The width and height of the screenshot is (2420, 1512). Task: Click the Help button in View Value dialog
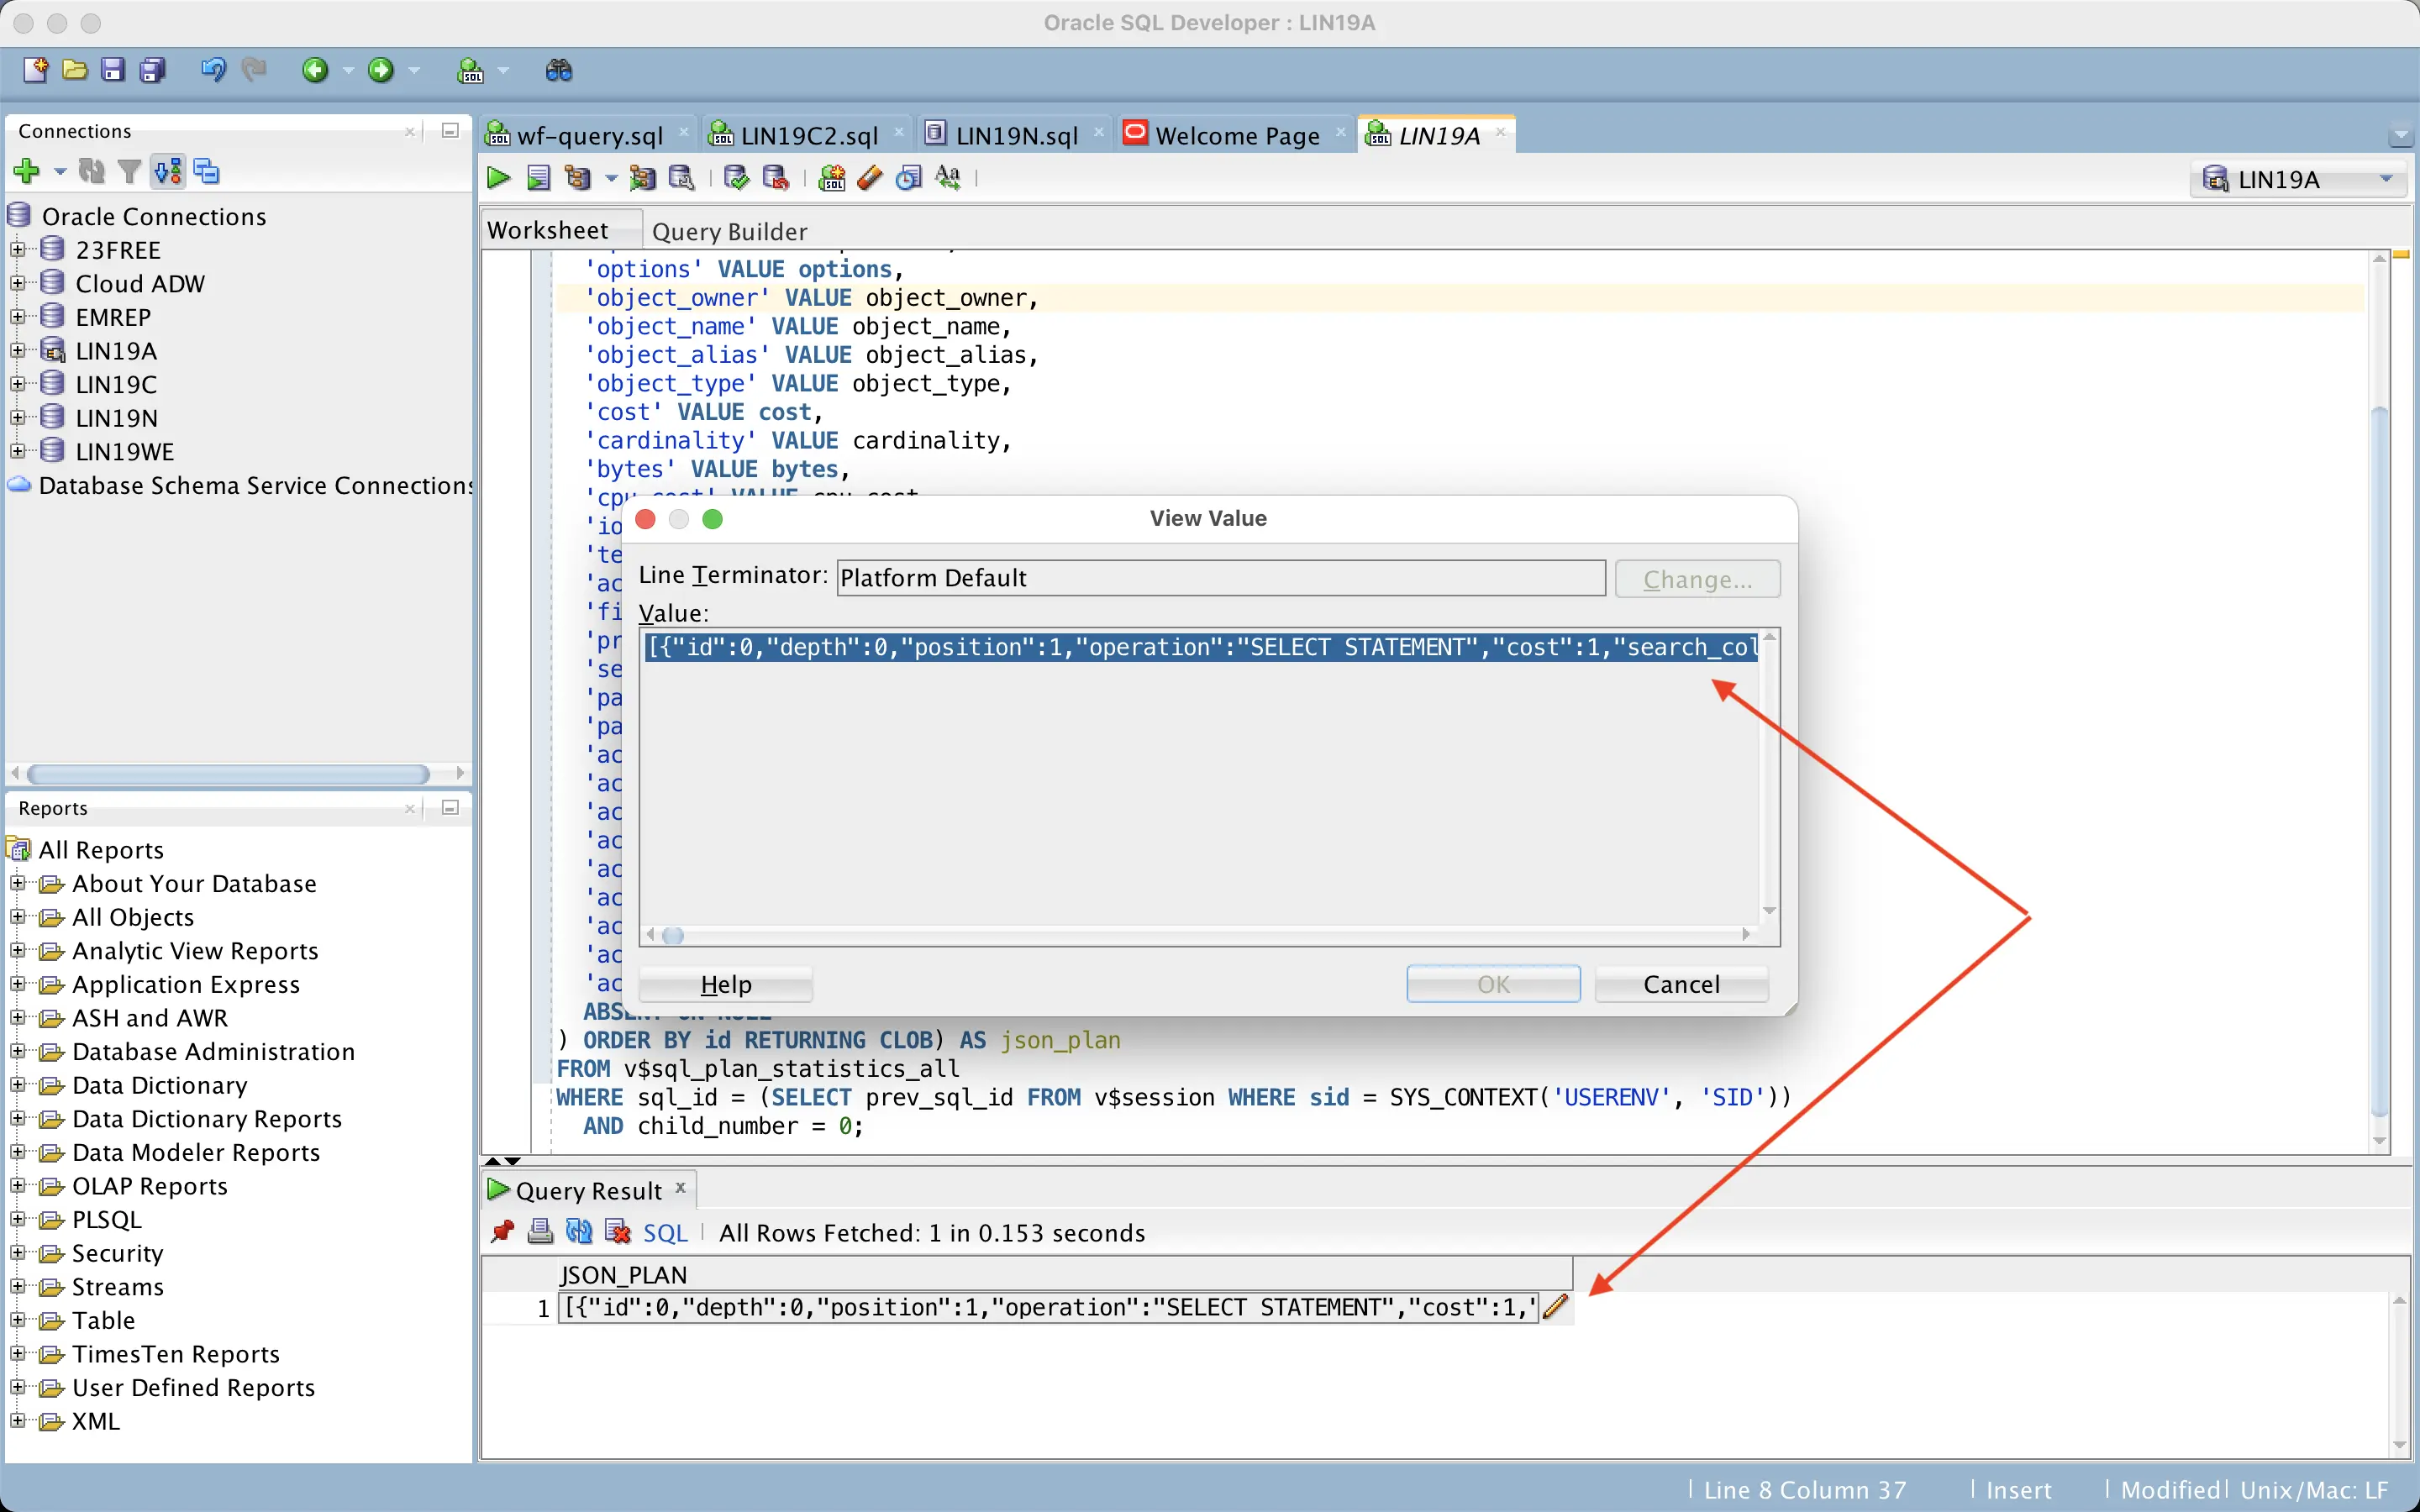click(x=725, y=984)
